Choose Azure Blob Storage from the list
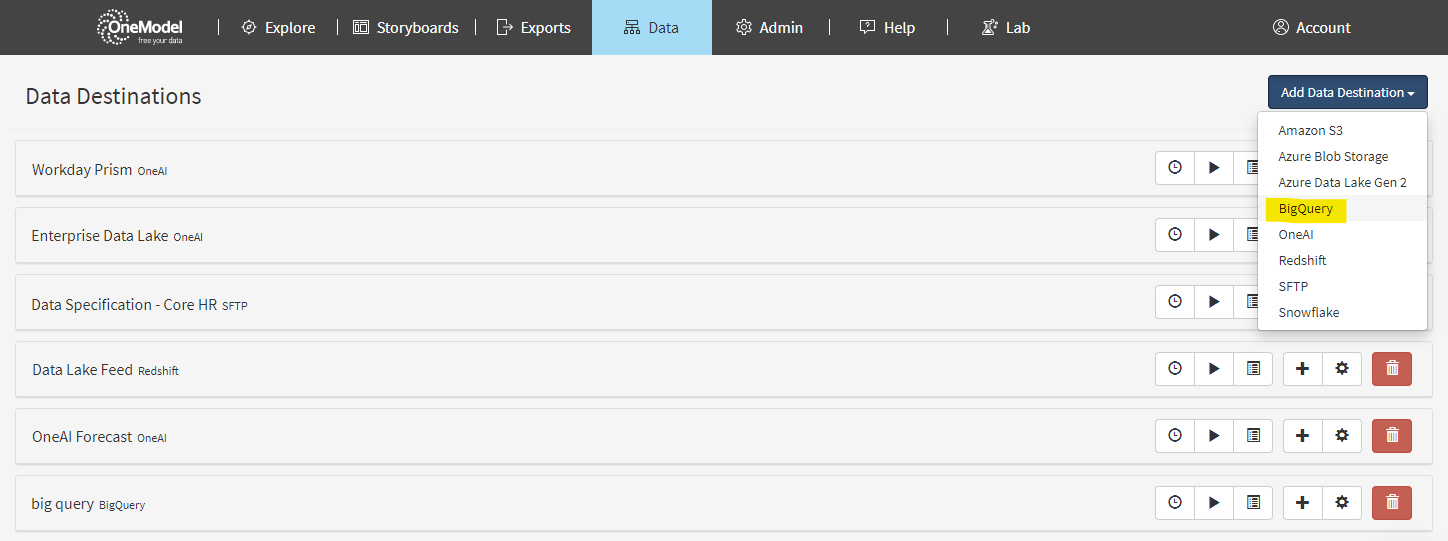The width and height of the screenshot is (1448, 541). click(x=1332, y=157)
